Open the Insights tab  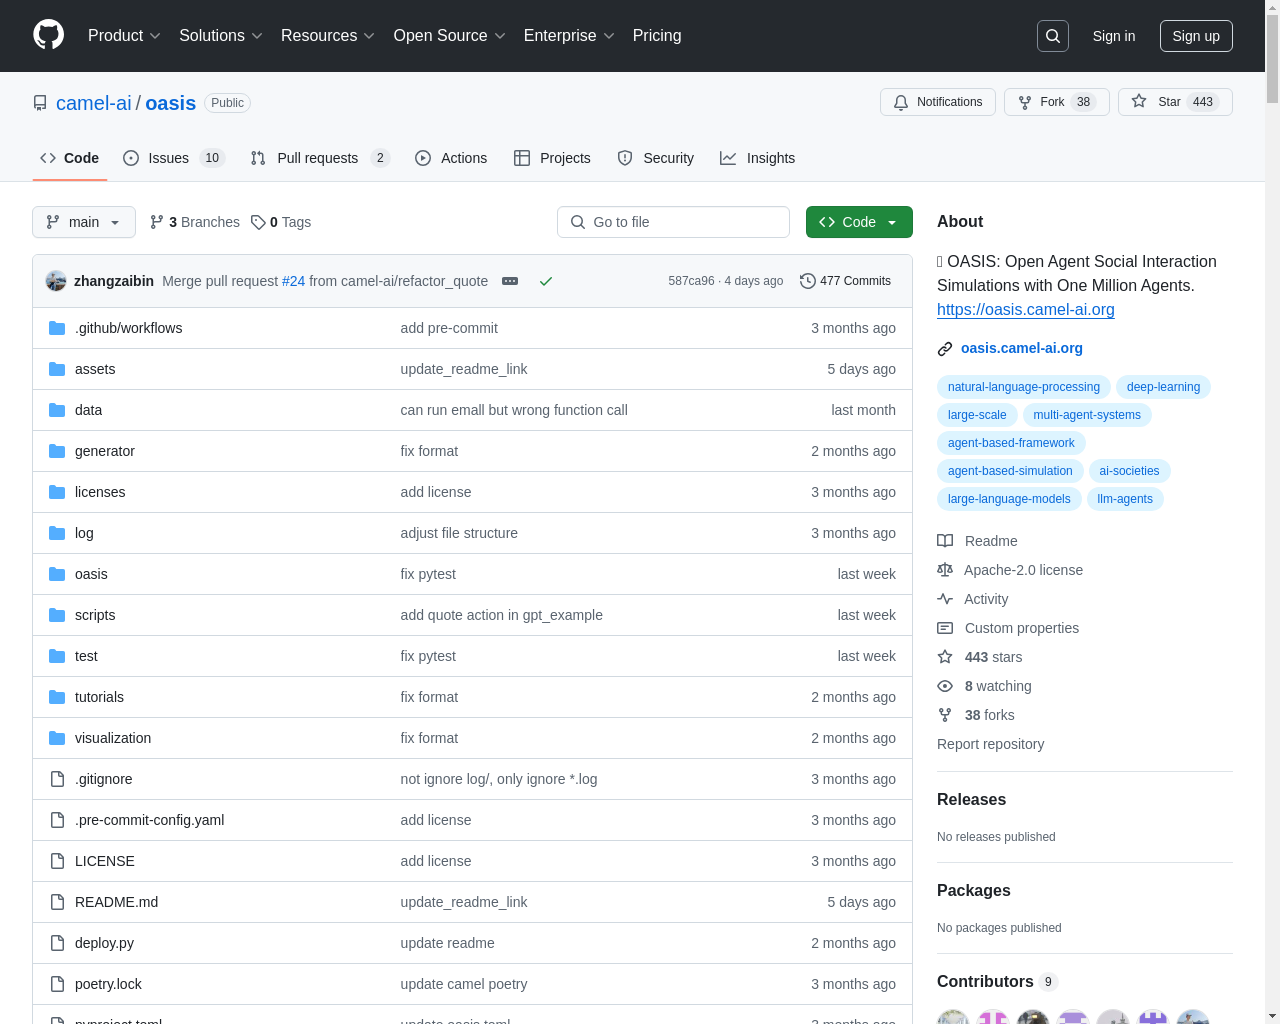757,158
